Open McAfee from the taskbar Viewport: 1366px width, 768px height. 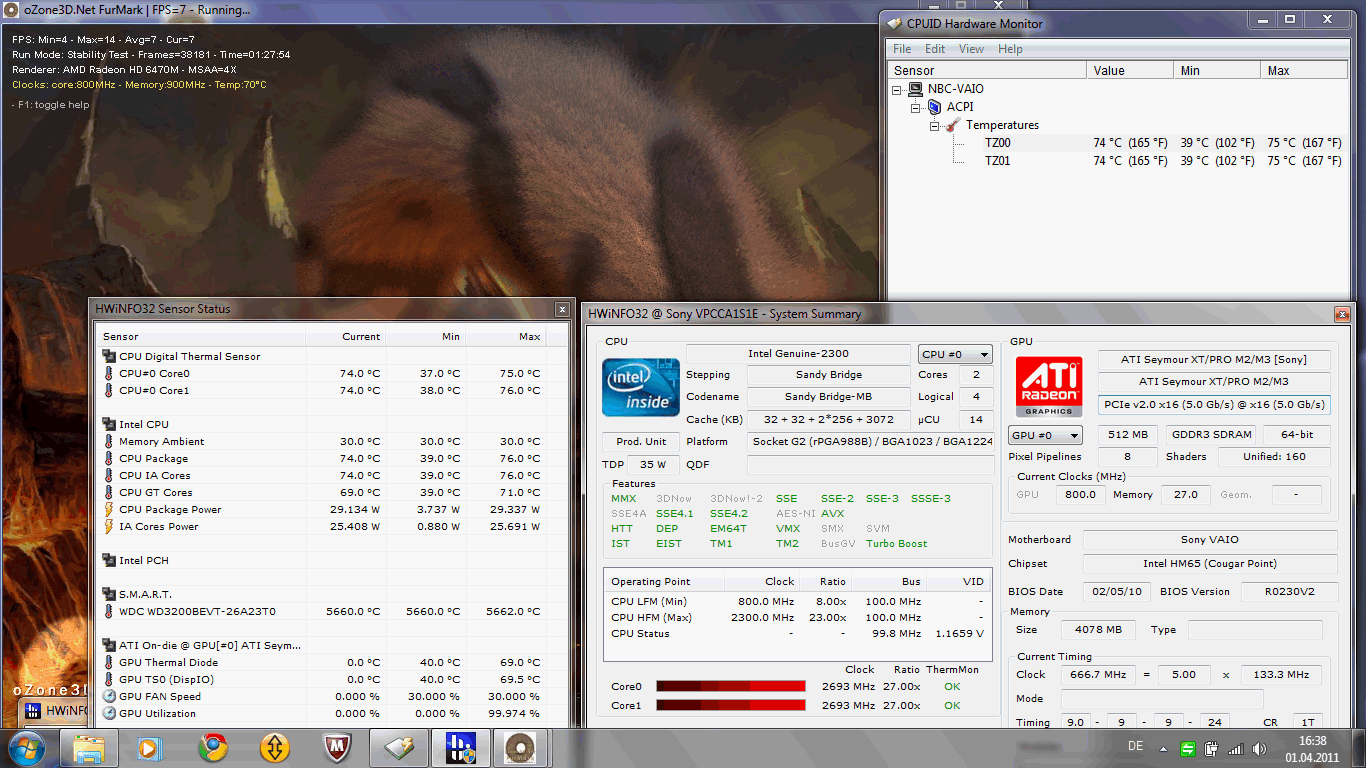click(337, 747)
